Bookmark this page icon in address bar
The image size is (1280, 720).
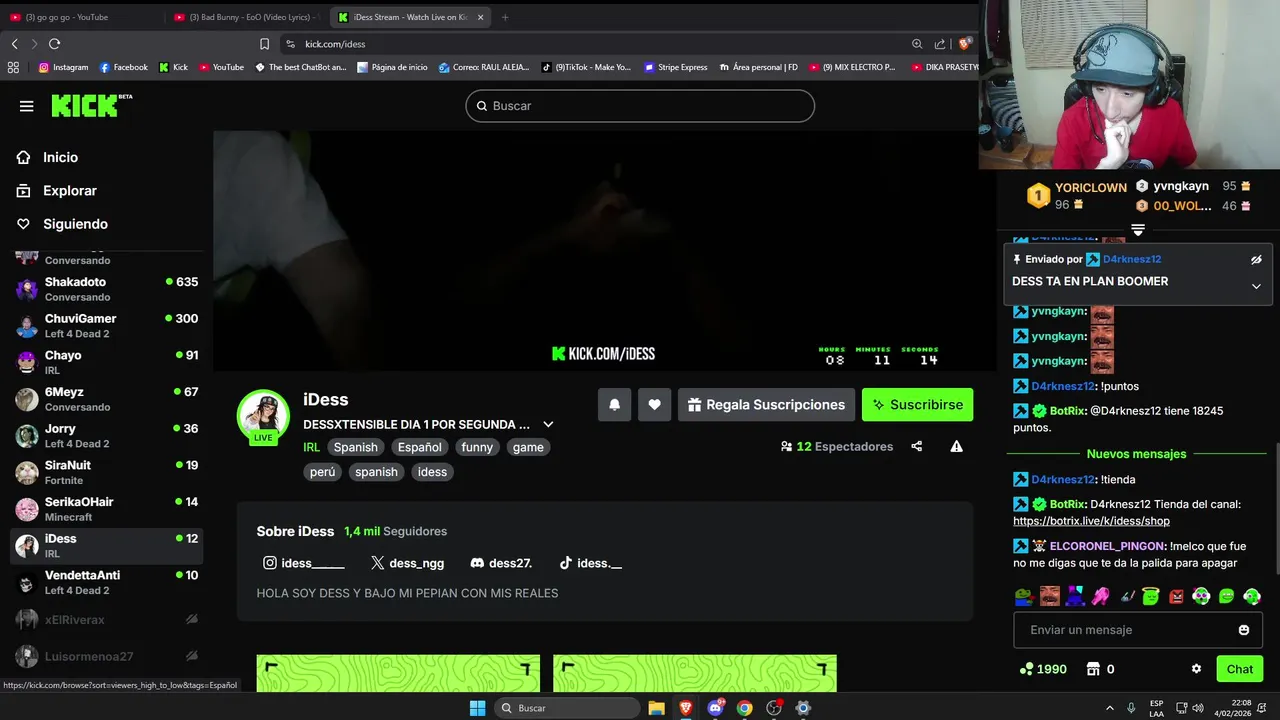tap(264, 44)
